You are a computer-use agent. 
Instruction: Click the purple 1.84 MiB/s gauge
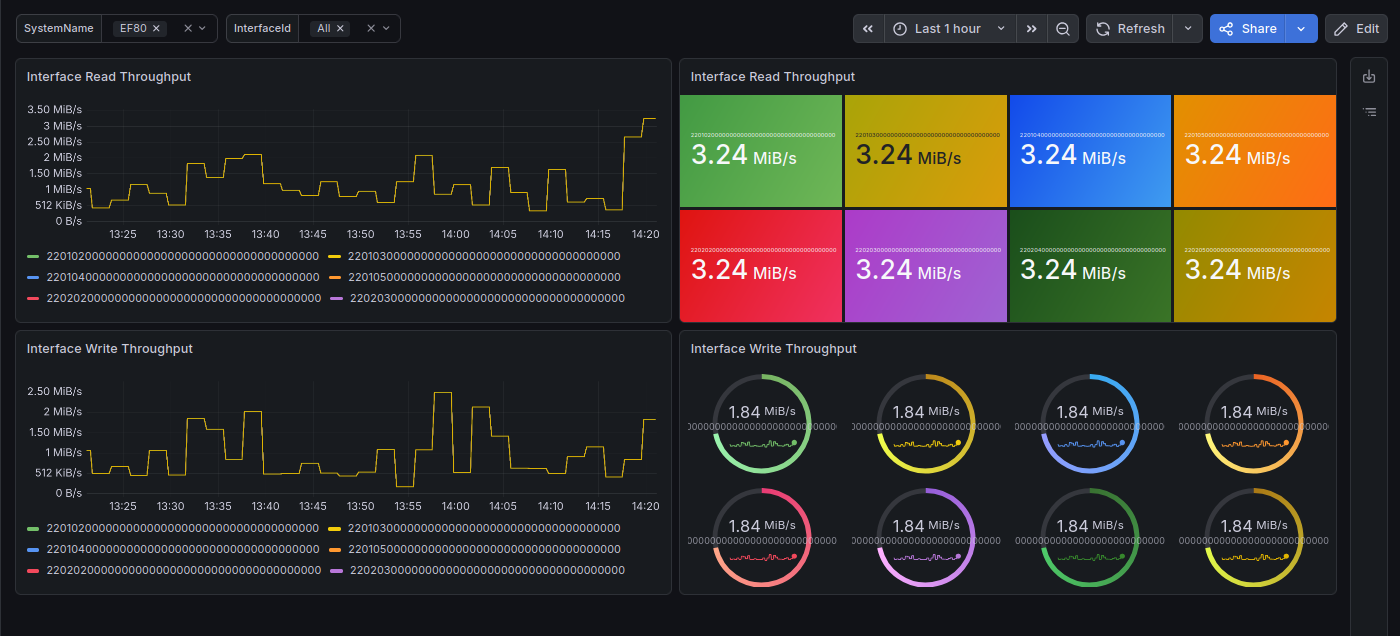tap(926, 538)
